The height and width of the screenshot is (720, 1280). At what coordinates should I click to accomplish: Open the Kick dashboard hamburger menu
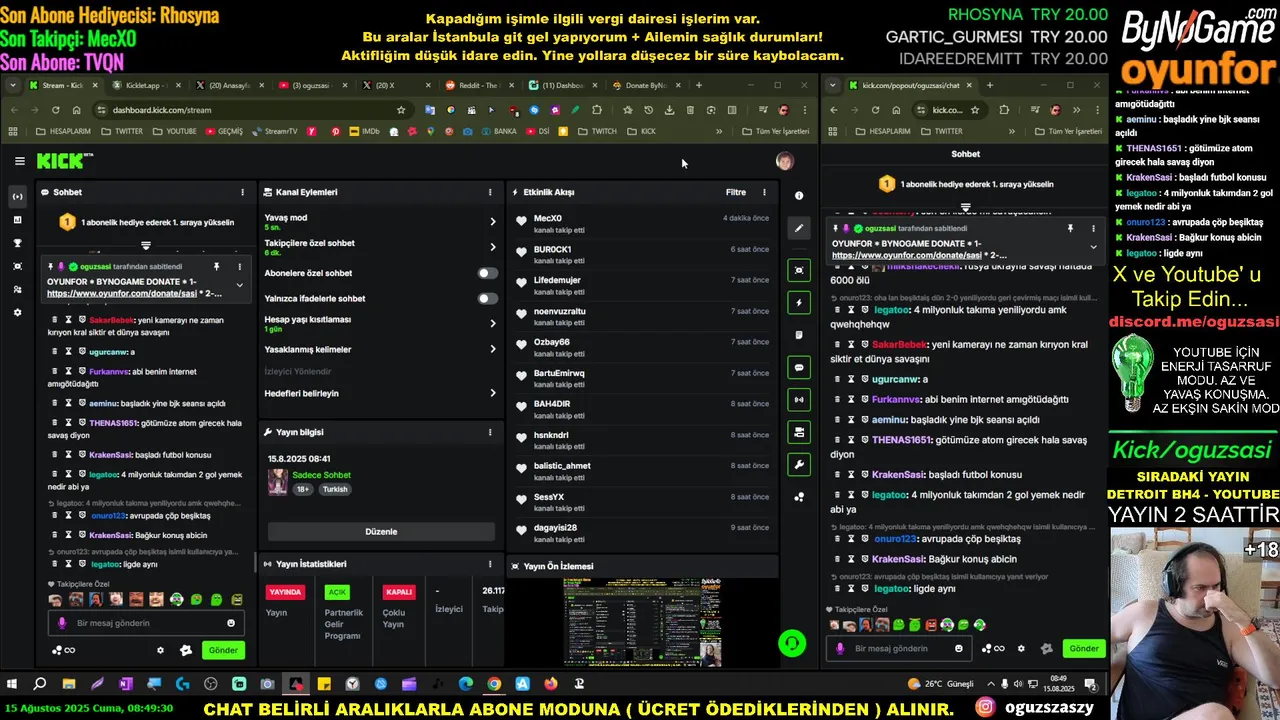pos(19,161)
